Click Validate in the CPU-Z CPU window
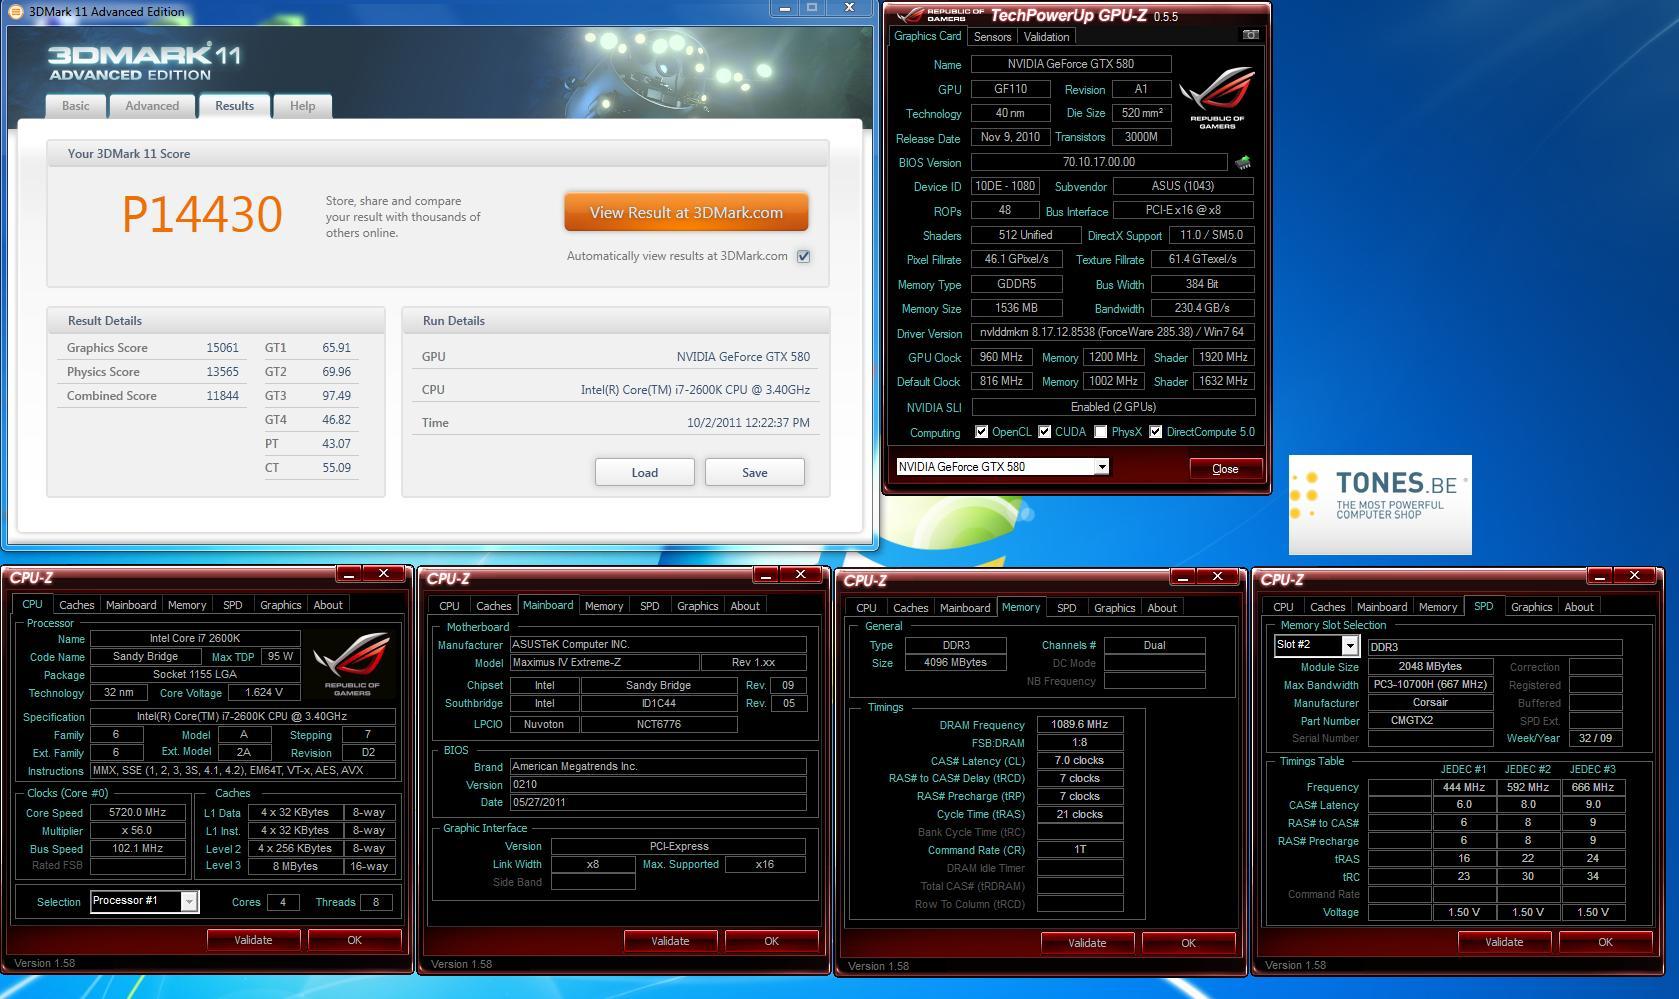The width and height of the screenshot is (1679, 999). click(253, 940)
